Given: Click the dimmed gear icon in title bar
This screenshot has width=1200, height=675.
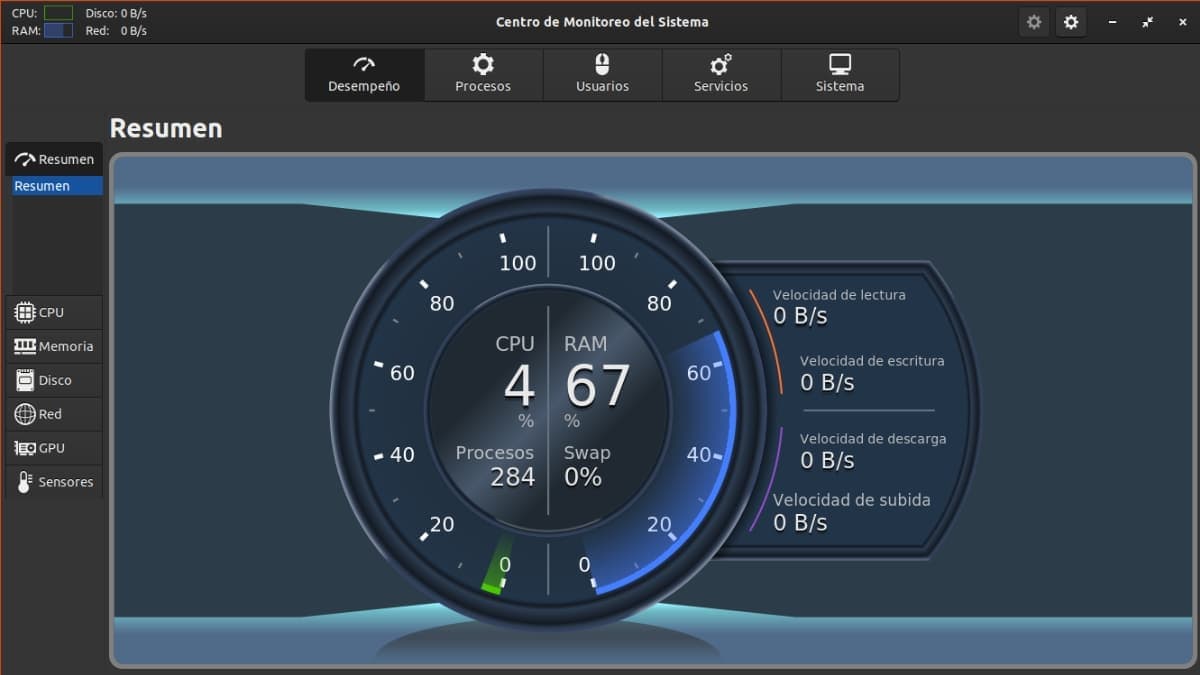Looking at the screenshot, I should [x=1034, y=22].
